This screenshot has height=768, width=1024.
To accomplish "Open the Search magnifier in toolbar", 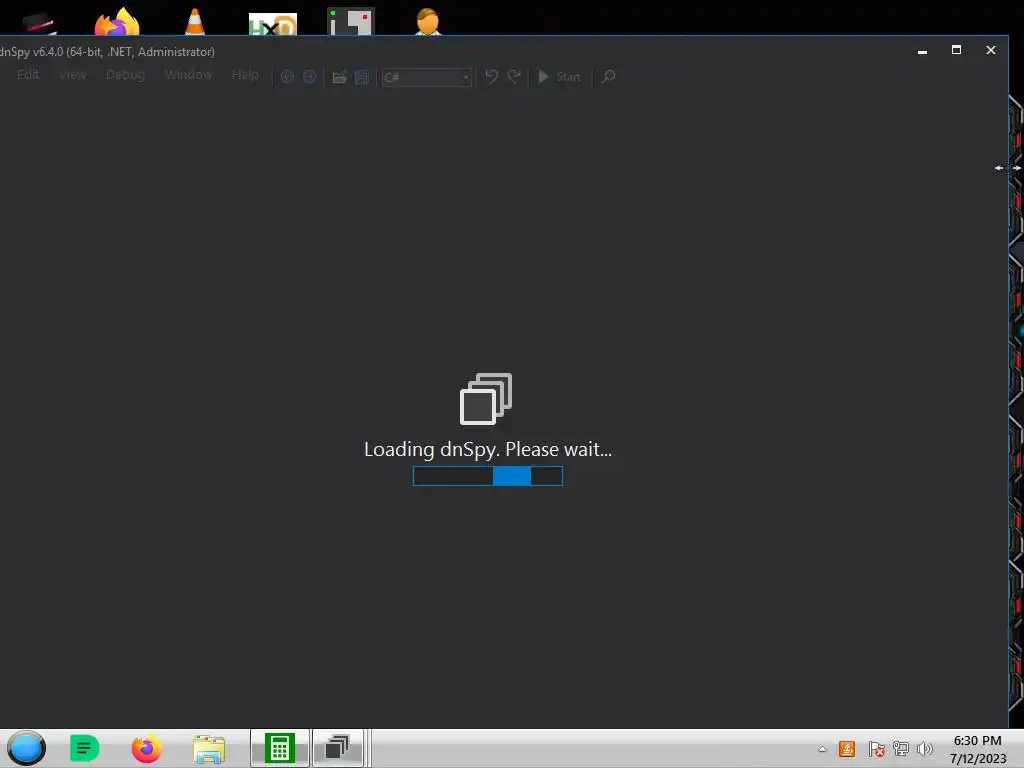I will [x=608, y=76].
